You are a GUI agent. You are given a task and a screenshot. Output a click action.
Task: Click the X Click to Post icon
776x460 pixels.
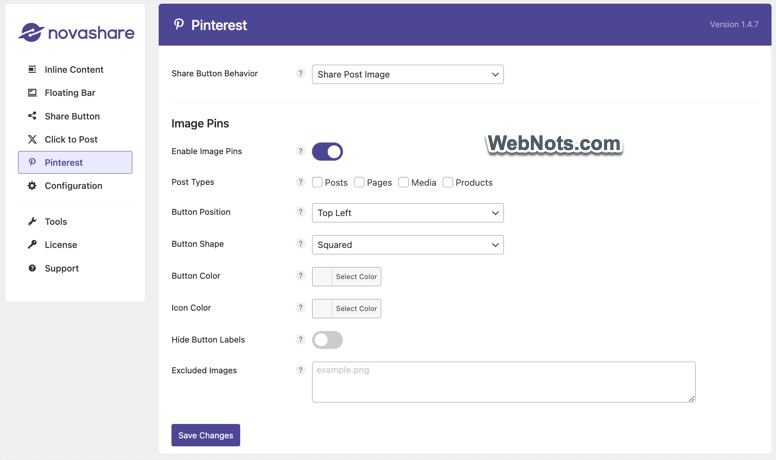pos(32,139)
